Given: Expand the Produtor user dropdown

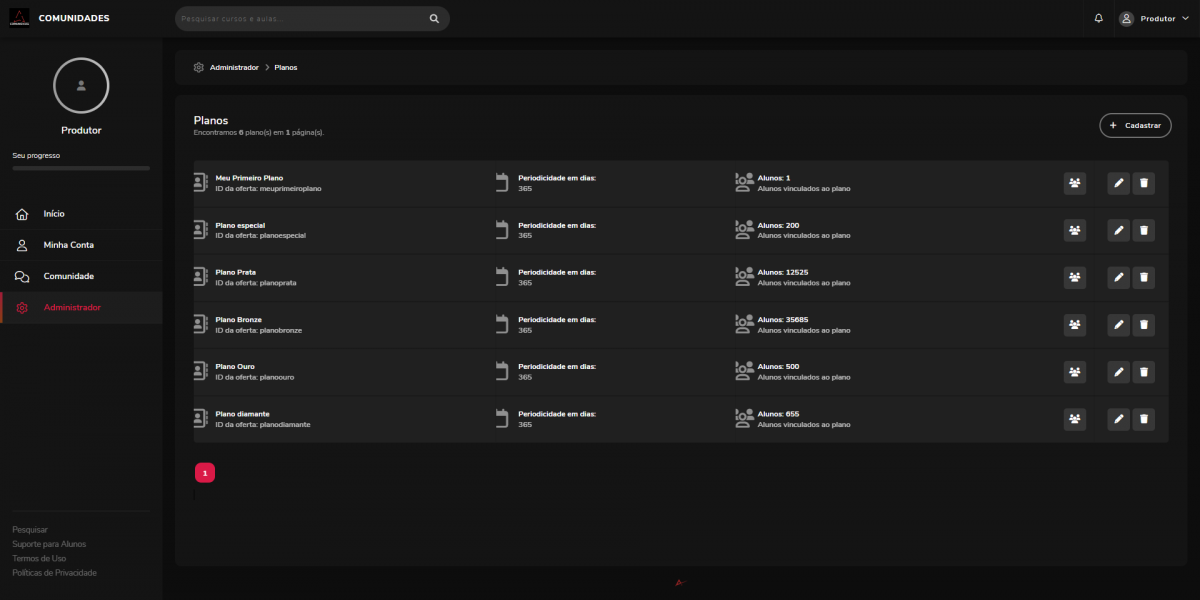Looking at the screenshot, I should (1146, 18).
